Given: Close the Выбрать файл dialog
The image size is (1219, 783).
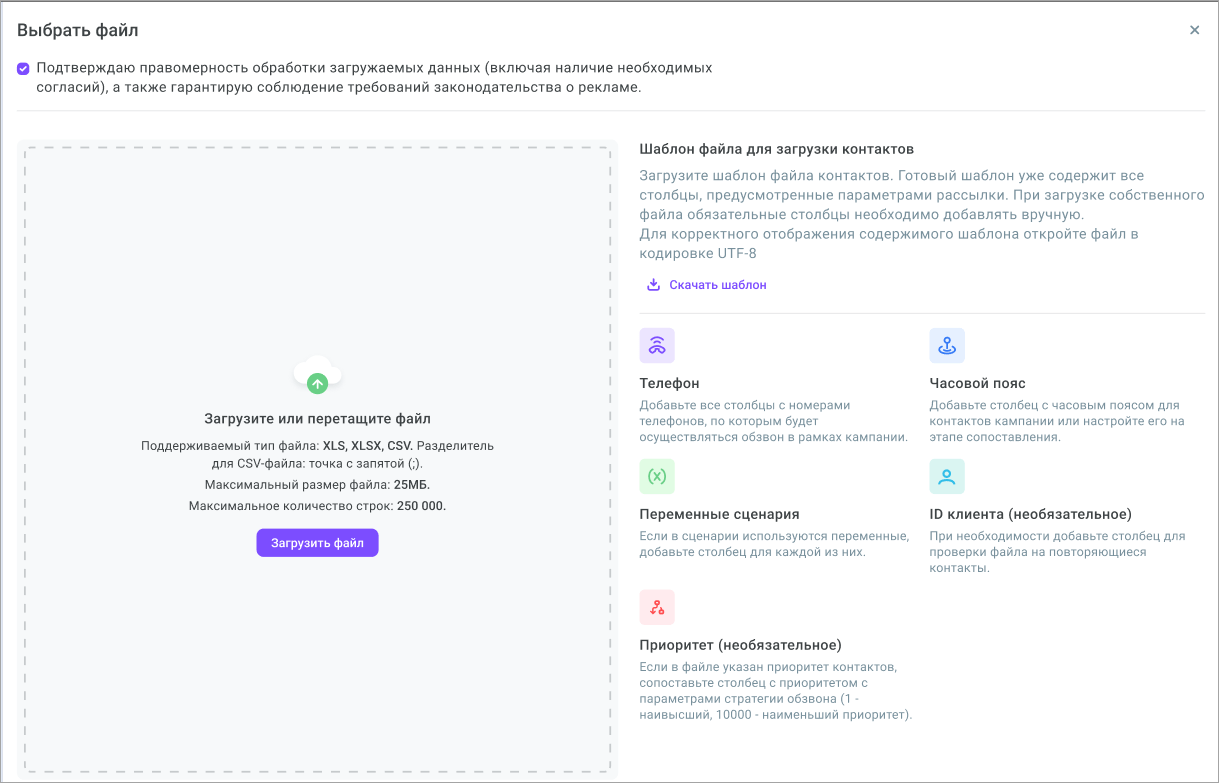Looking at the screenshot, I should [x=1194, y=30].
